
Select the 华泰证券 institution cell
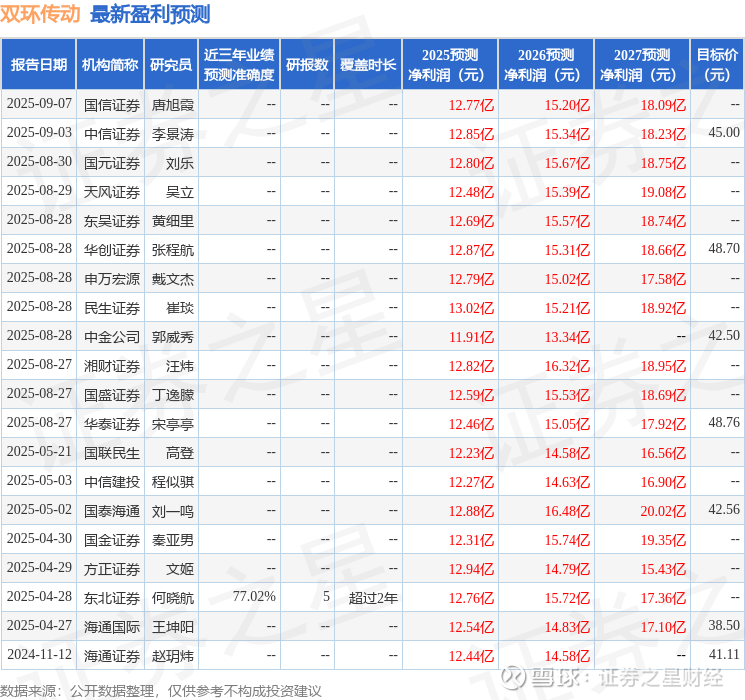[x=112, y=424]
